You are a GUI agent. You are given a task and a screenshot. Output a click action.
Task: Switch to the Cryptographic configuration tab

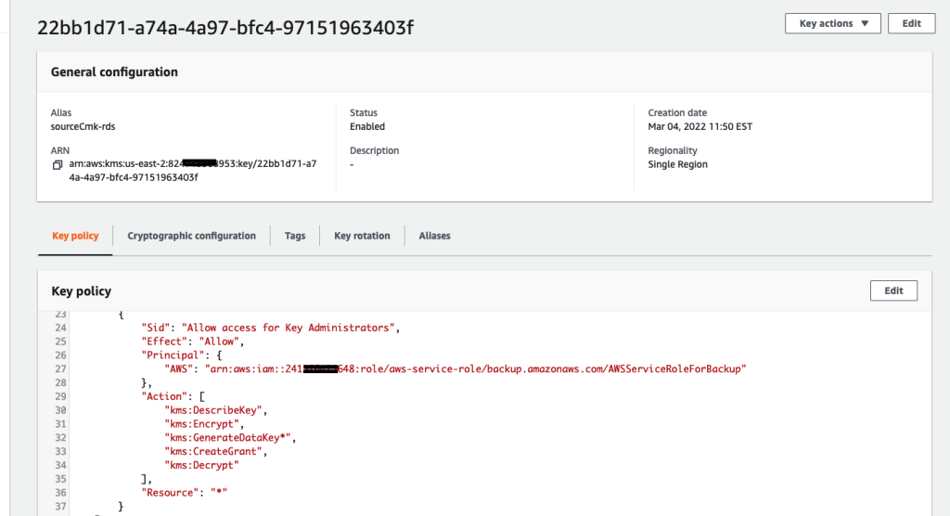(x=191, y=236)
